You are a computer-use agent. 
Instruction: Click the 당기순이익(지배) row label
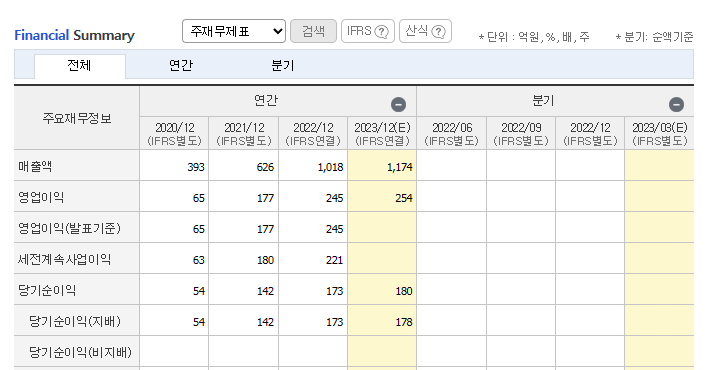pyautogui.click(x=75, y=321)
